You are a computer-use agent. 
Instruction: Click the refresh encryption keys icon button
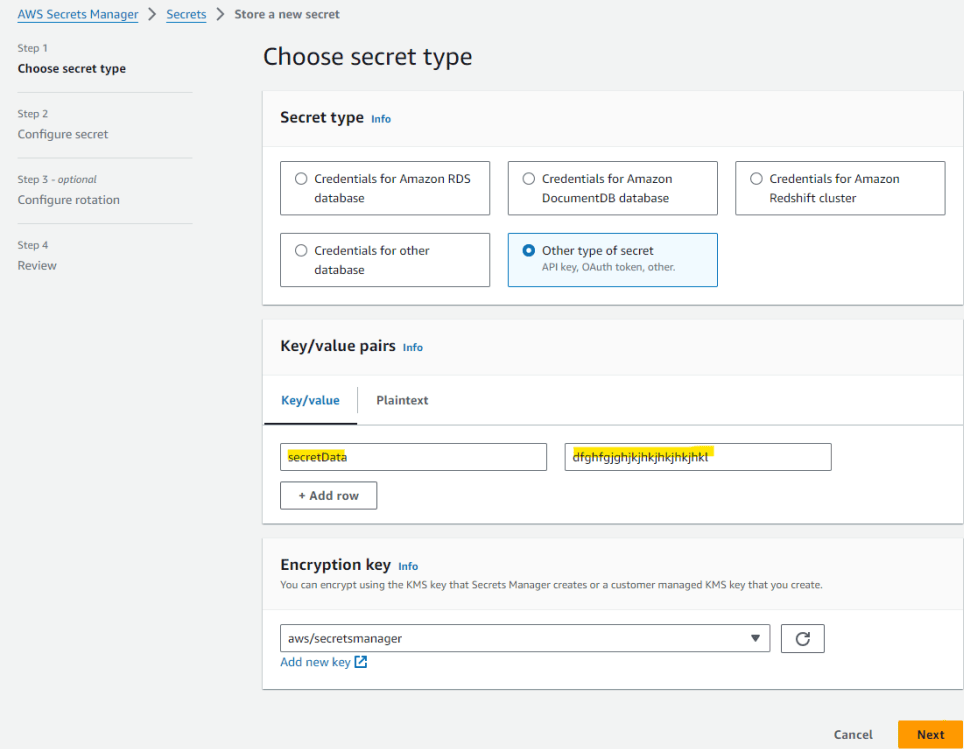pos(802,638)
